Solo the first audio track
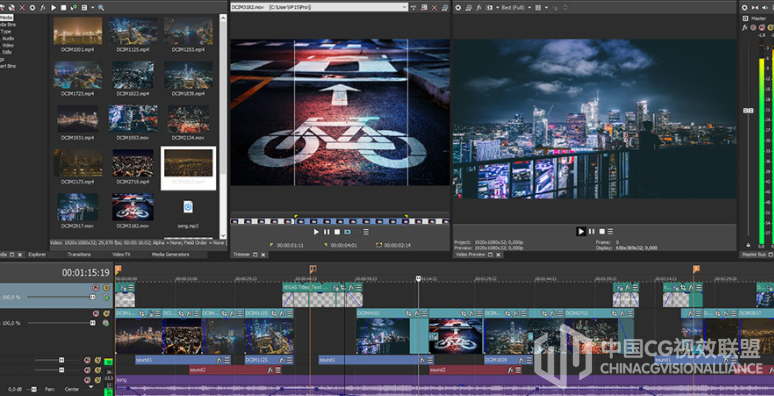Screen dimensions: 774x396 pyautogui.click(x=97, y=360)
